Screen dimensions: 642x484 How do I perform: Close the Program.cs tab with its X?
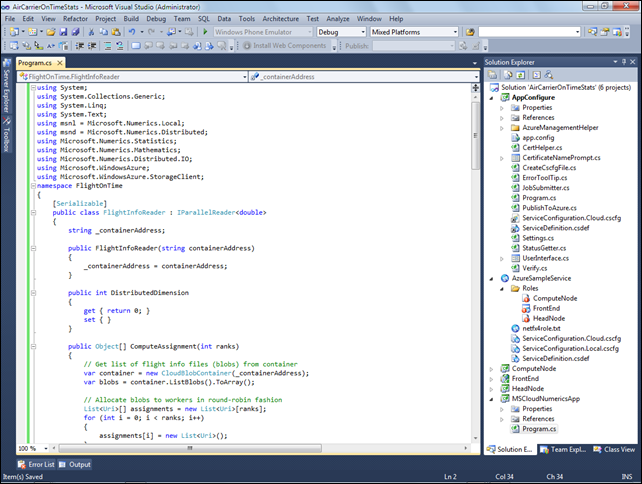click(x=60, y=63)
